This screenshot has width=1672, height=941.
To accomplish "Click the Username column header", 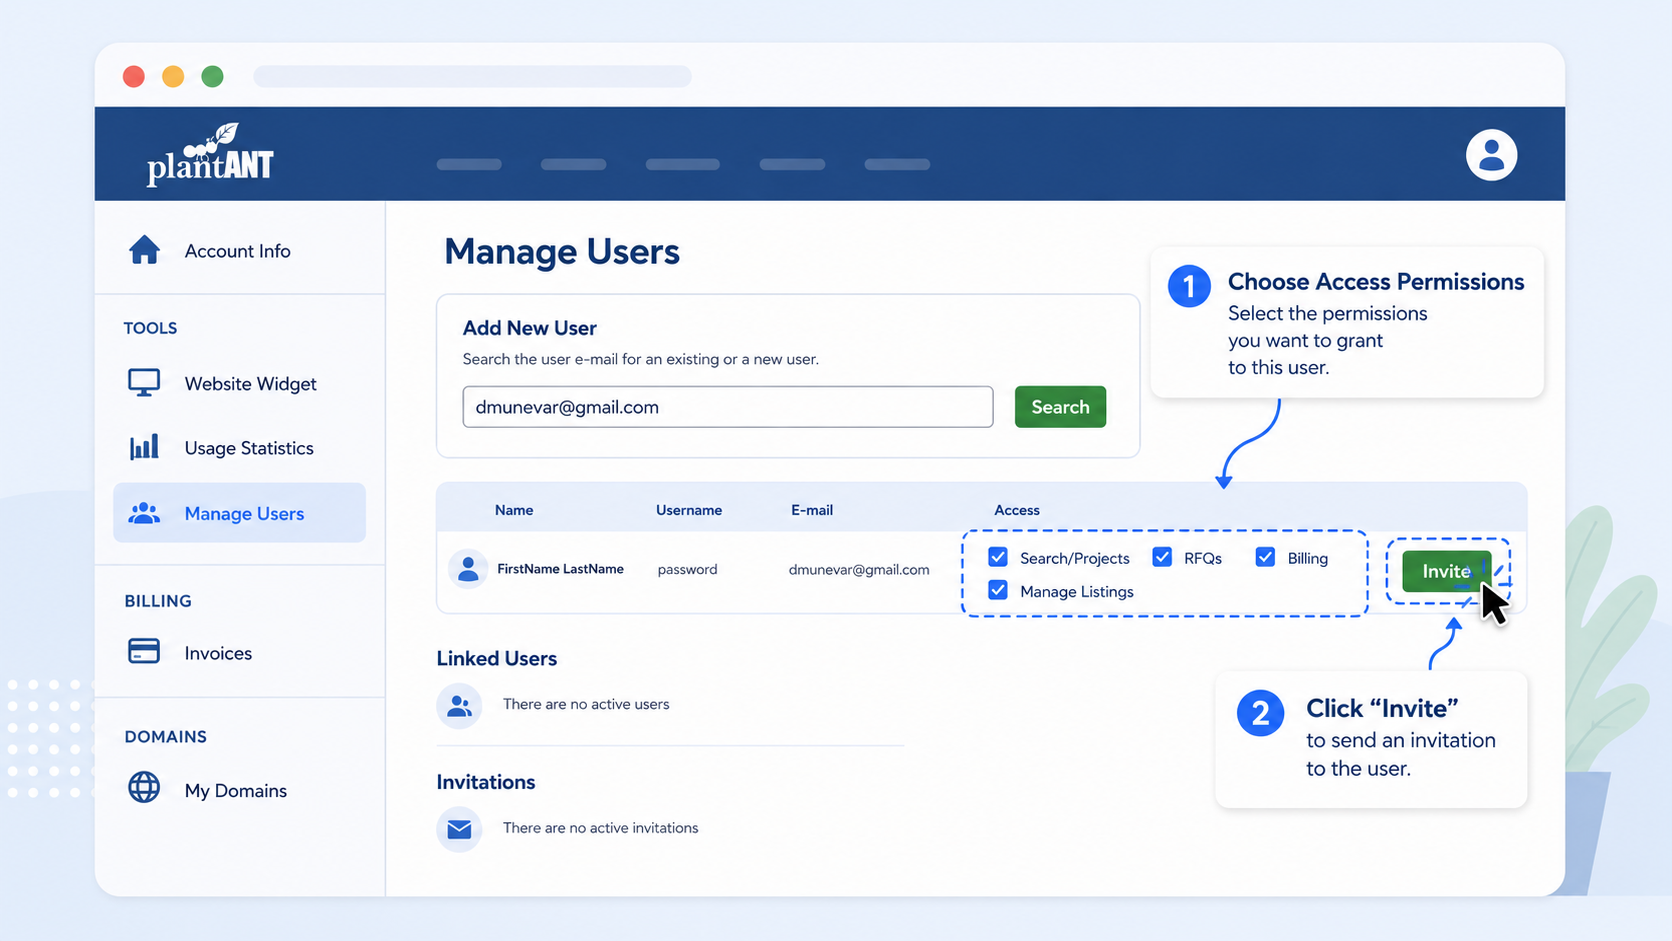I will [x=689, y=510].
